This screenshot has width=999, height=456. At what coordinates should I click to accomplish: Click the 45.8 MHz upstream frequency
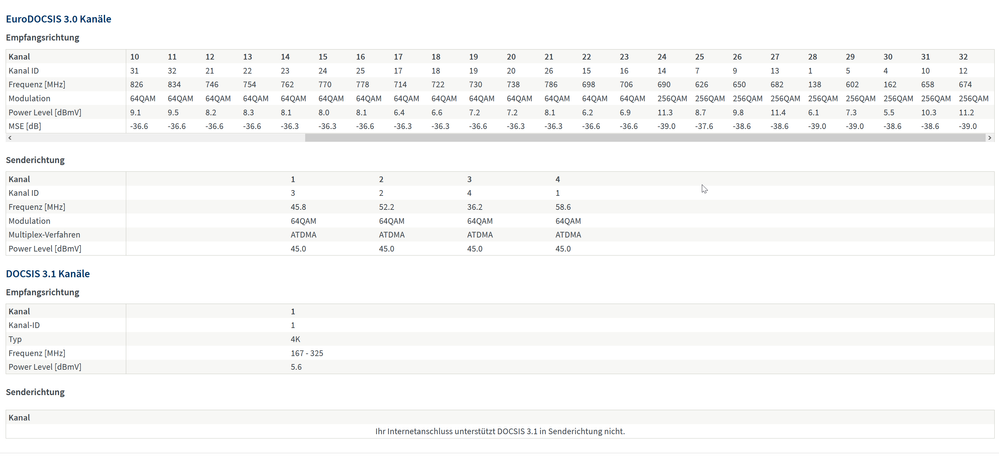(x=298, y=207)
